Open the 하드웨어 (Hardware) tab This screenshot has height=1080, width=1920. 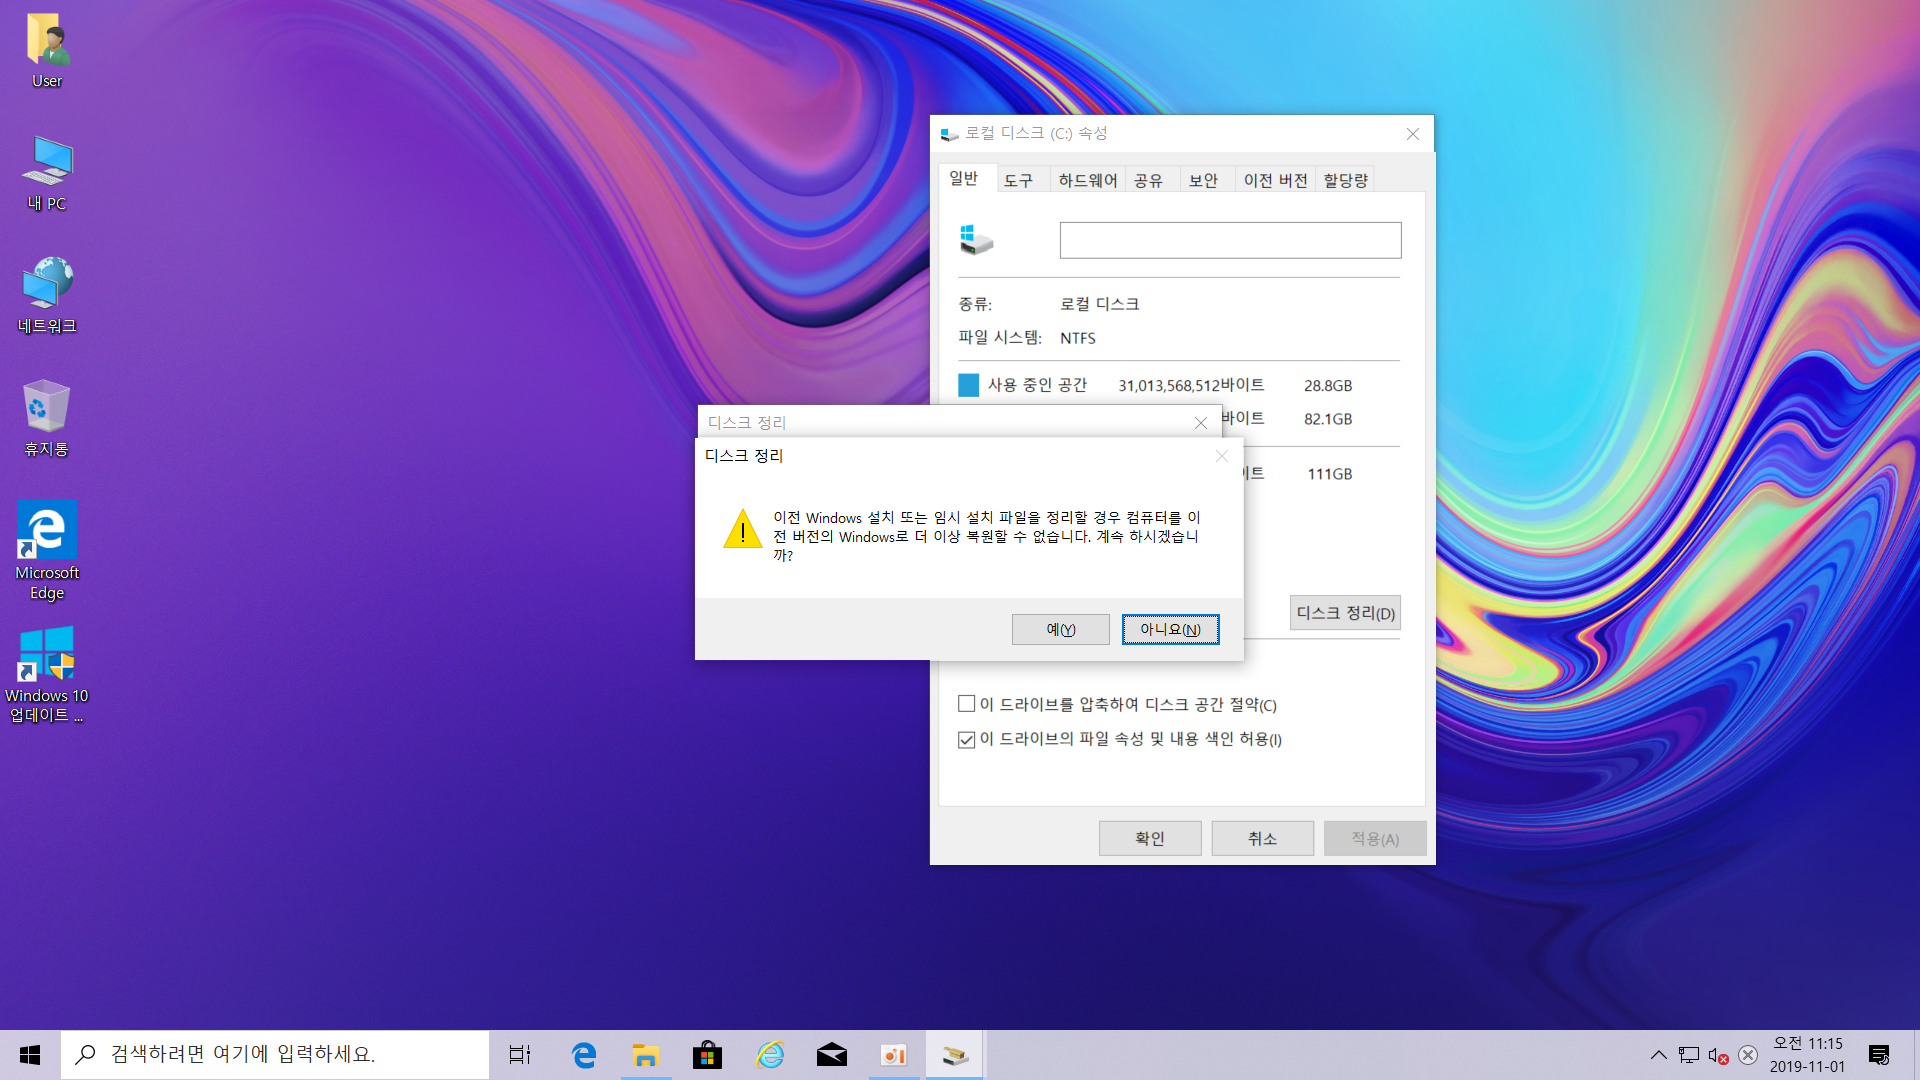(1087, 180)
